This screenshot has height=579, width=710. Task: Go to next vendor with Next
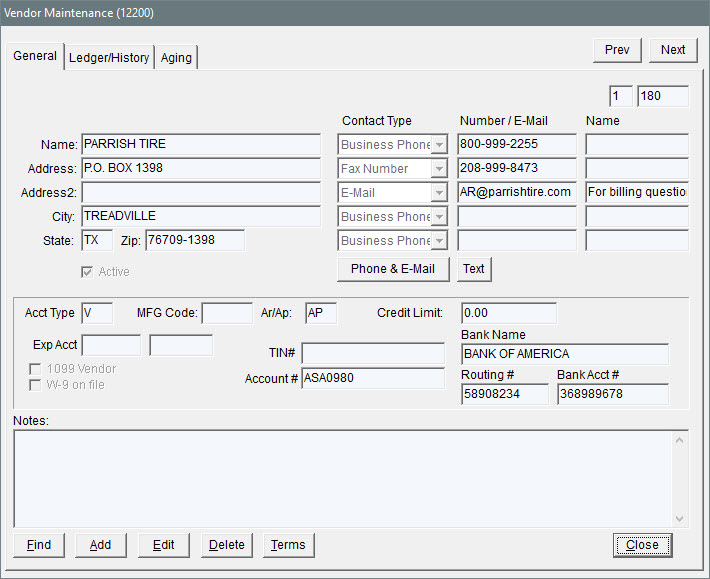tap(673, 50)
